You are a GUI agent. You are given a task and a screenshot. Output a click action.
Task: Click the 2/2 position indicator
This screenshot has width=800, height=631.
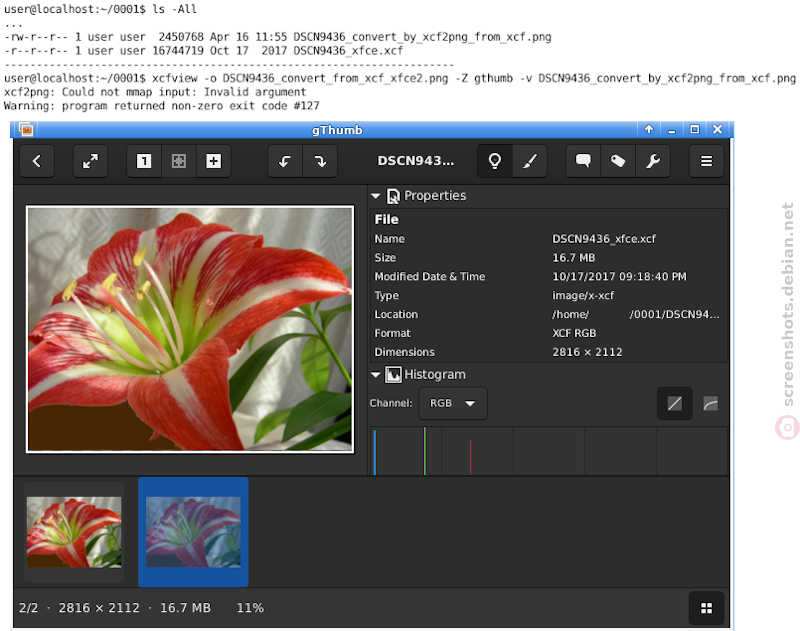[x=29, y=608]
